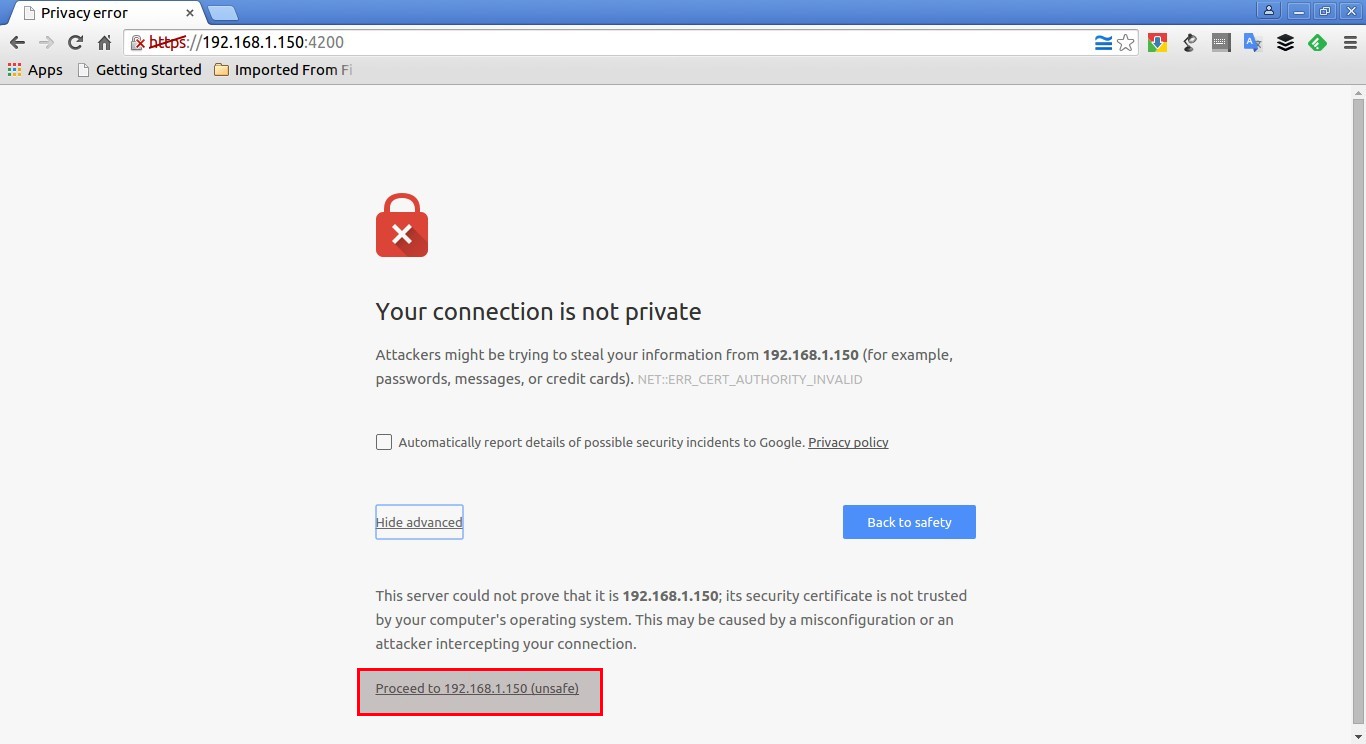Open the Chrome hamburger menu
This screenshot has height=744, width=1366.
1349,43
